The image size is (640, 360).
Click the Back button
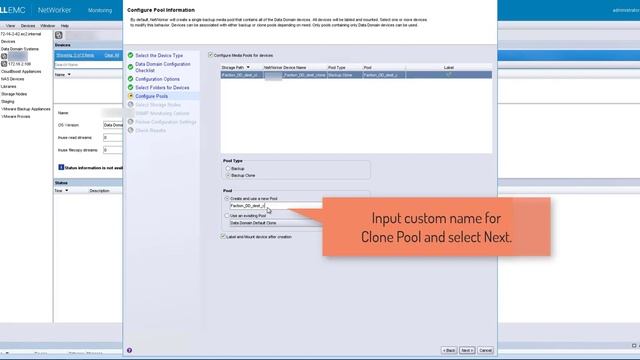[449, 350]
